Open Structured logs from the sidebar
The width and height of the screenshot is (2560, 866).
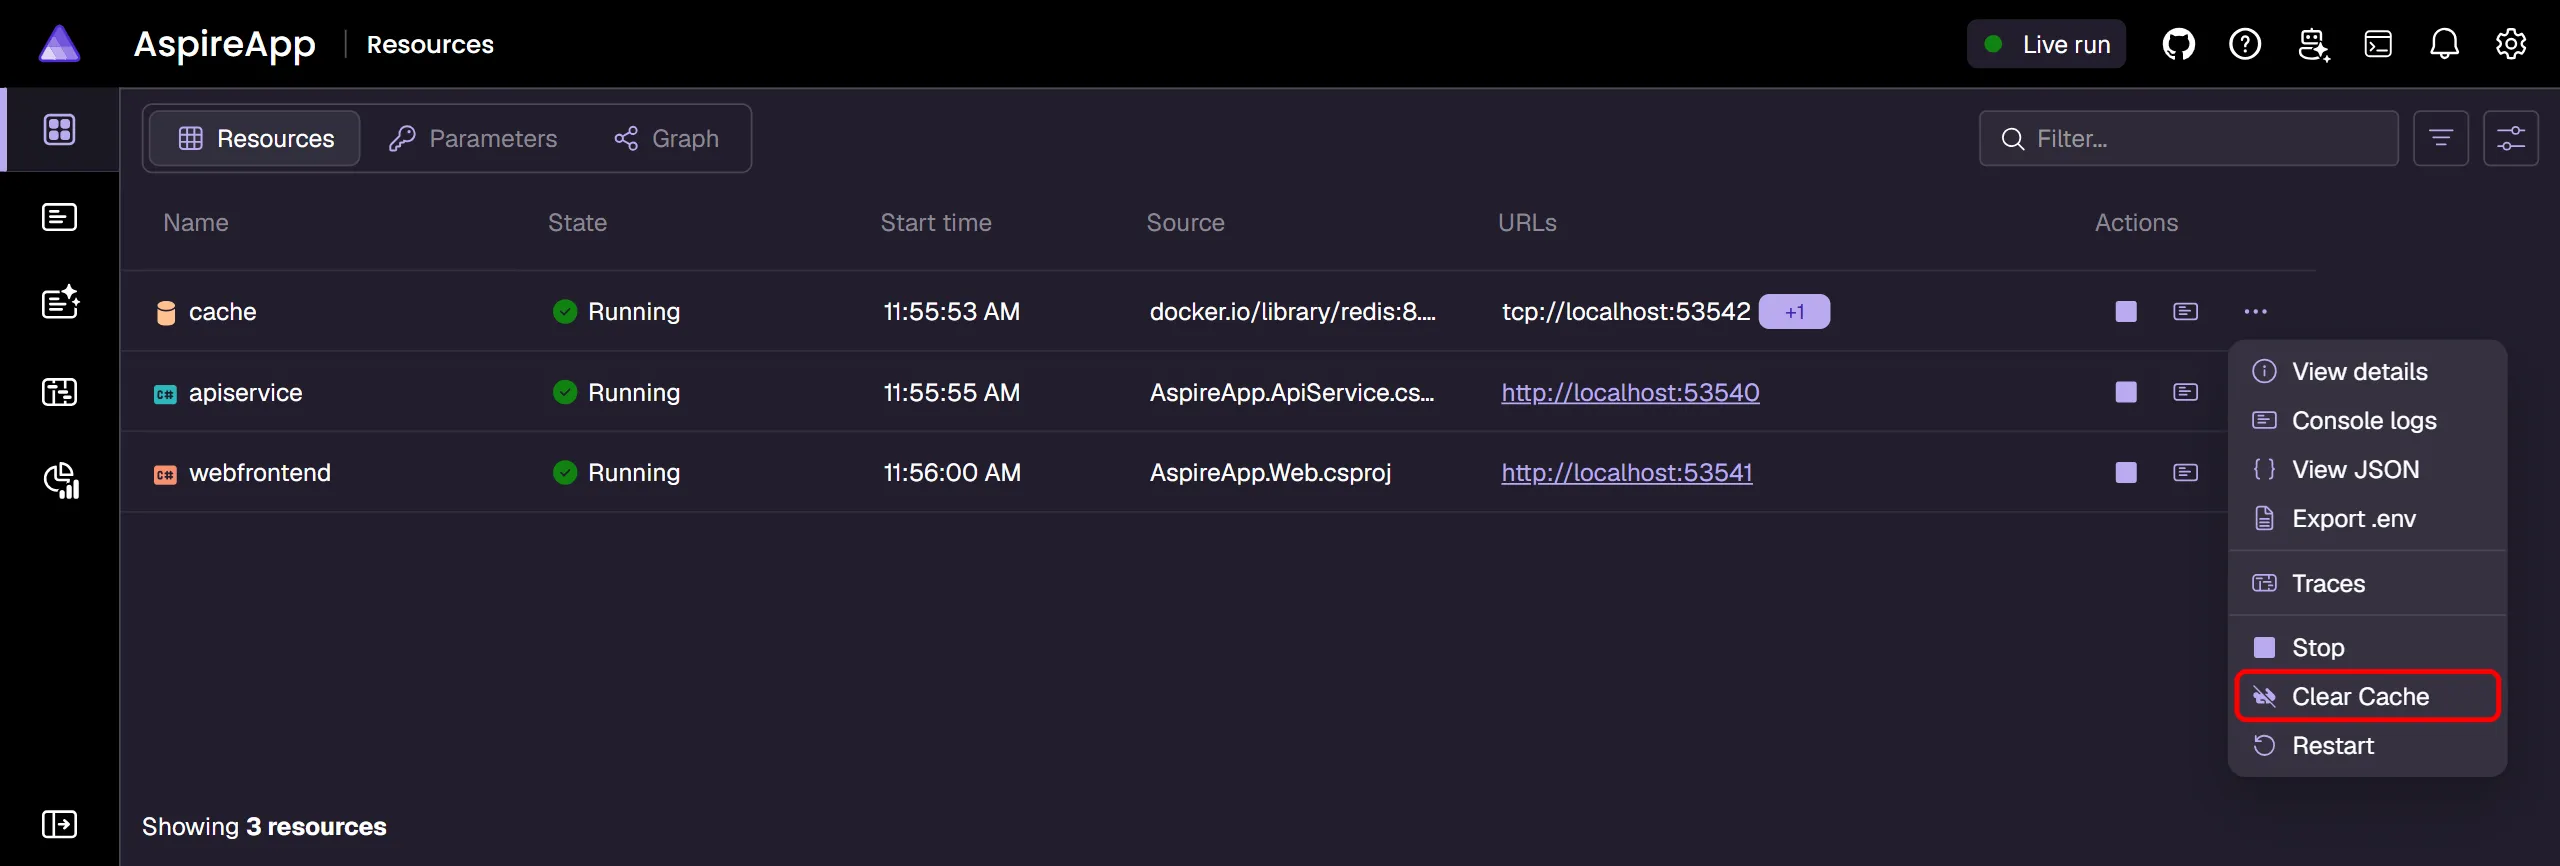60,302
